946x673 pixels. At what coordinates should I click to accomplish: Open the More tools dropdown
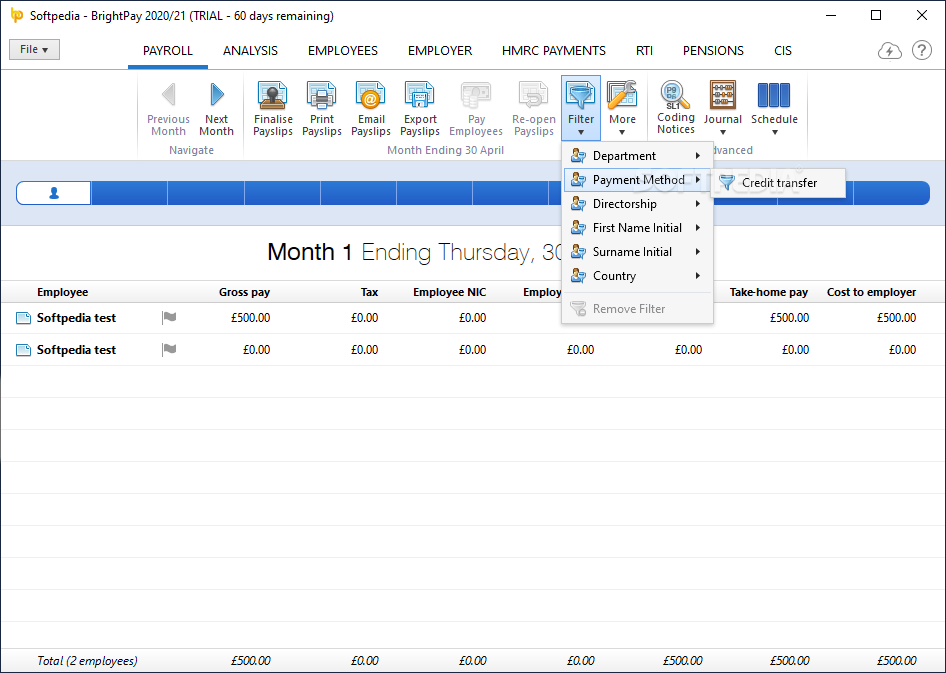point(622,109)
